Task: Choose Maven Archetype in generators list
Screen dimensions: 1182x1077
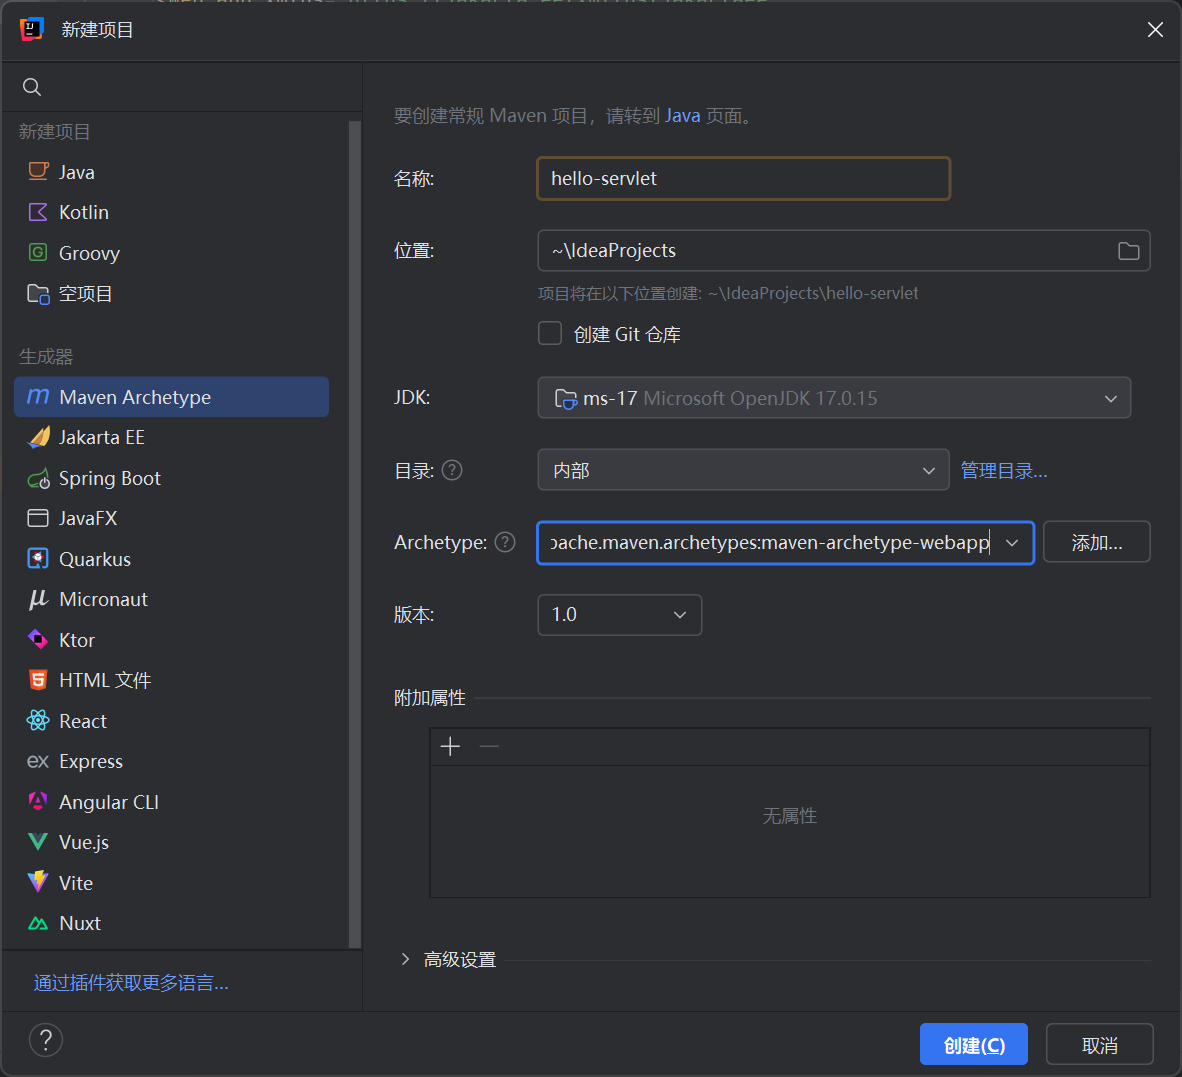Action: click(171, 396)
